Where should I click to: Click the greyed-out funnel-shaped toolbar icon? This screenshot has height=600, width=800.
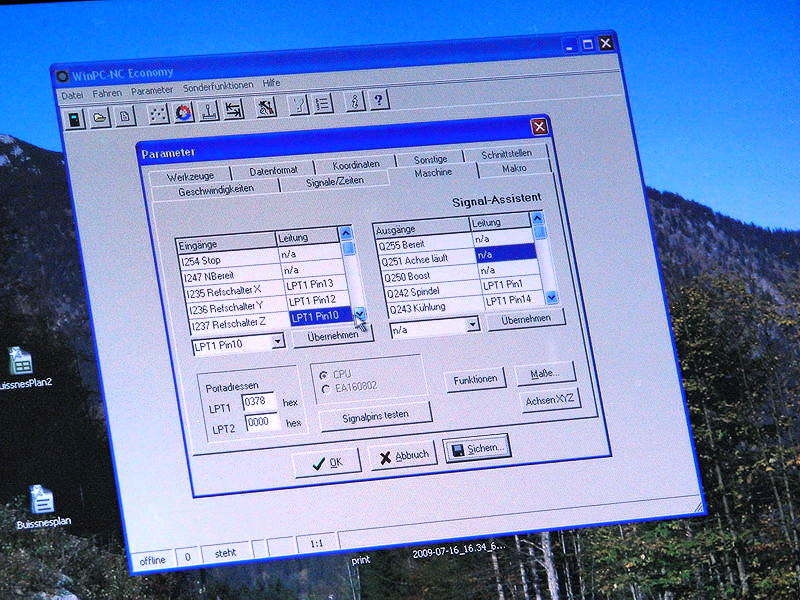pos(299,105)
